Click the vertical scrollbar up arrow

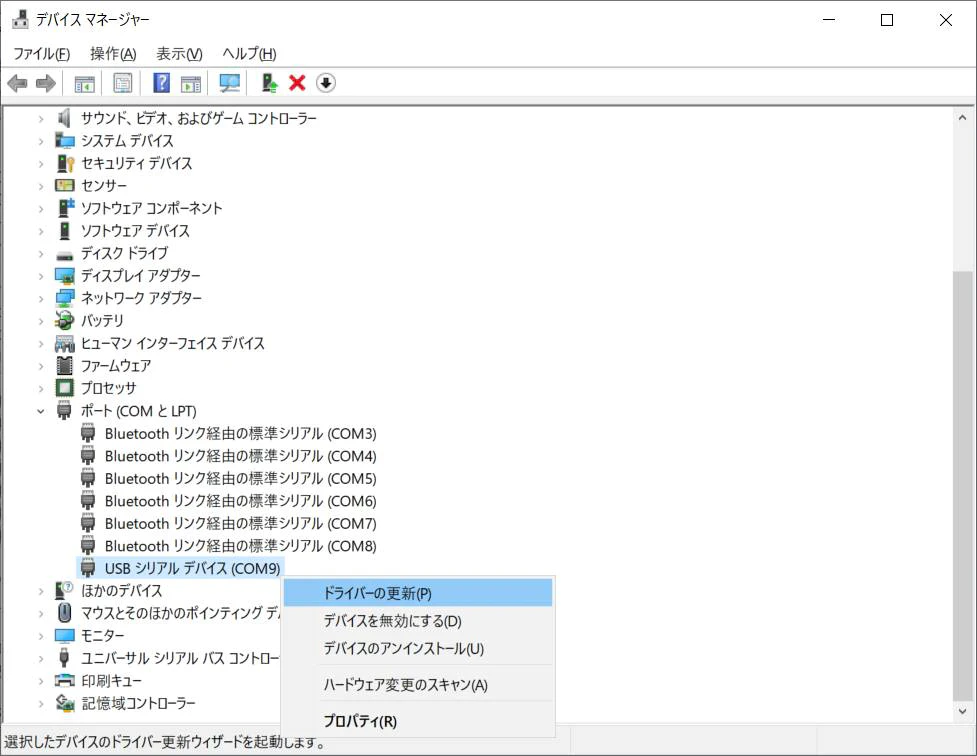click(x=962, y=117)
